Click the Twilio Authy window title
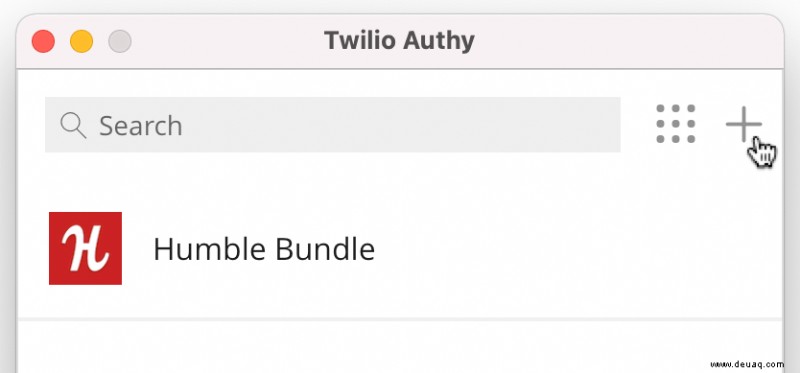The height and width of the screenshot is (373, 800). 399,40
